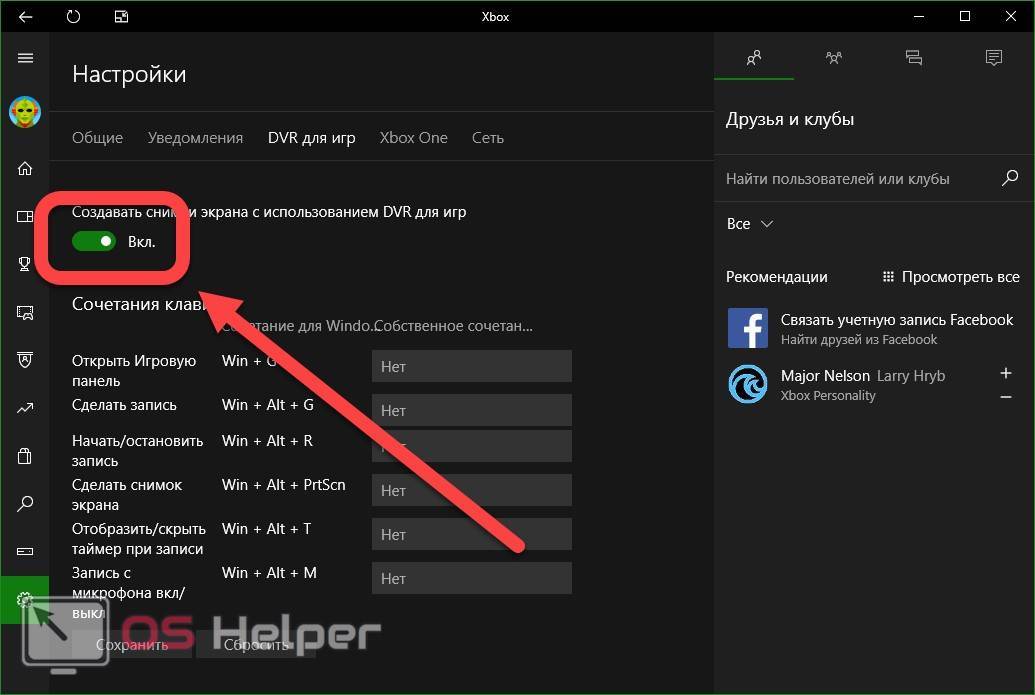The image size is (1035, 695).
Task: Click the "Найти пользователей или клубы" search field
Action: coord(855,179)
